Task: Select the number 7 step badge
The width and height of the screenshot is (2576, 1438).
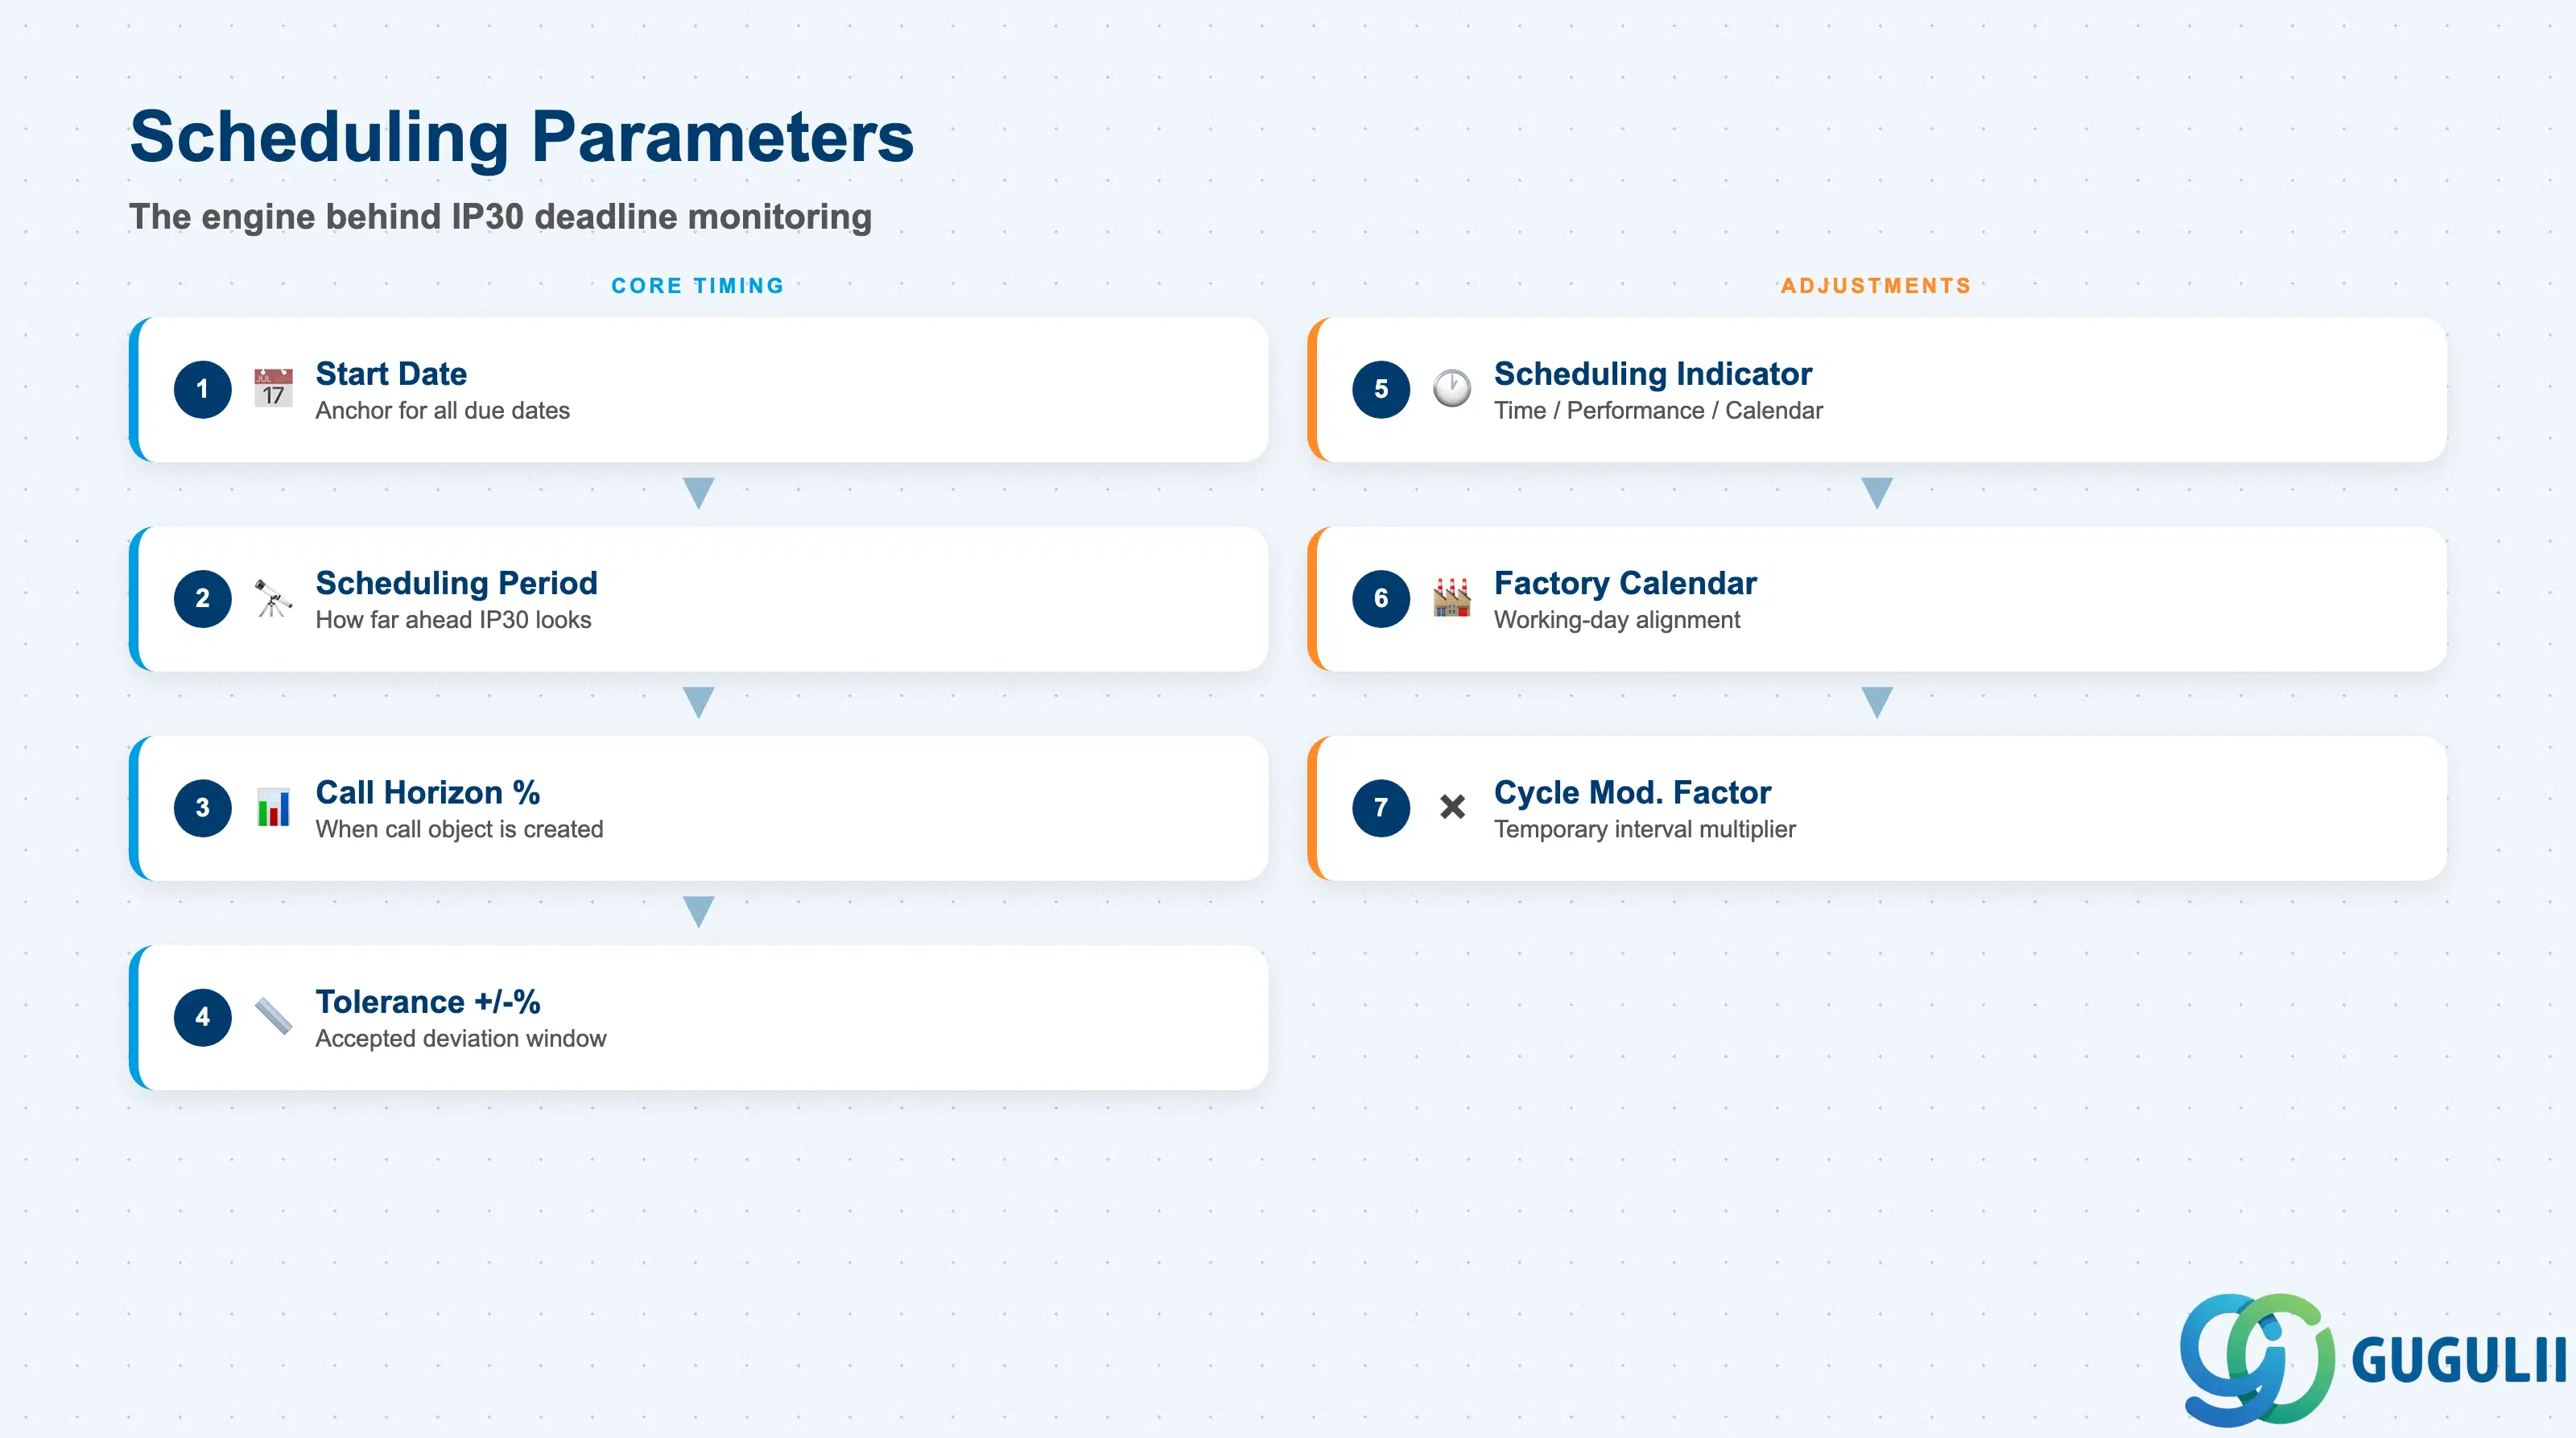Action: pyautogui.click(x=1381, y=808)
